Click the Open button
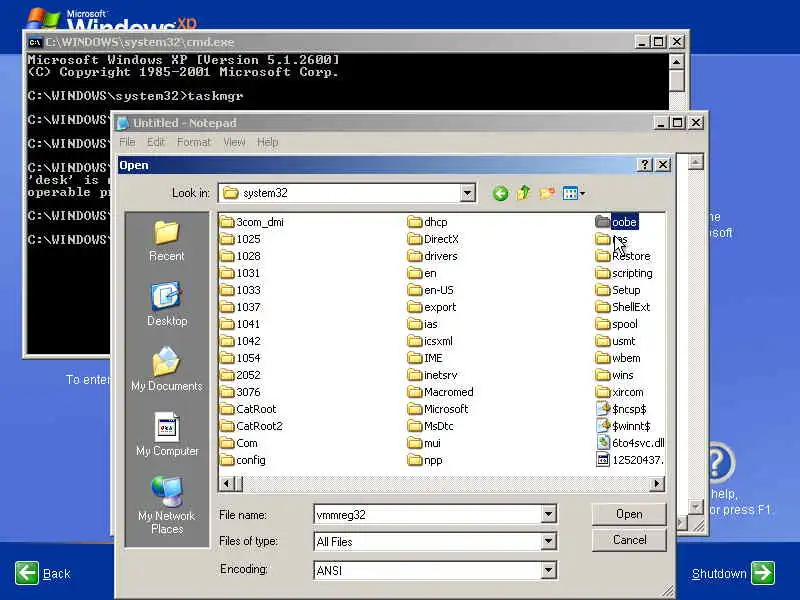Screen dimensions: 800x600 point(629,514)
